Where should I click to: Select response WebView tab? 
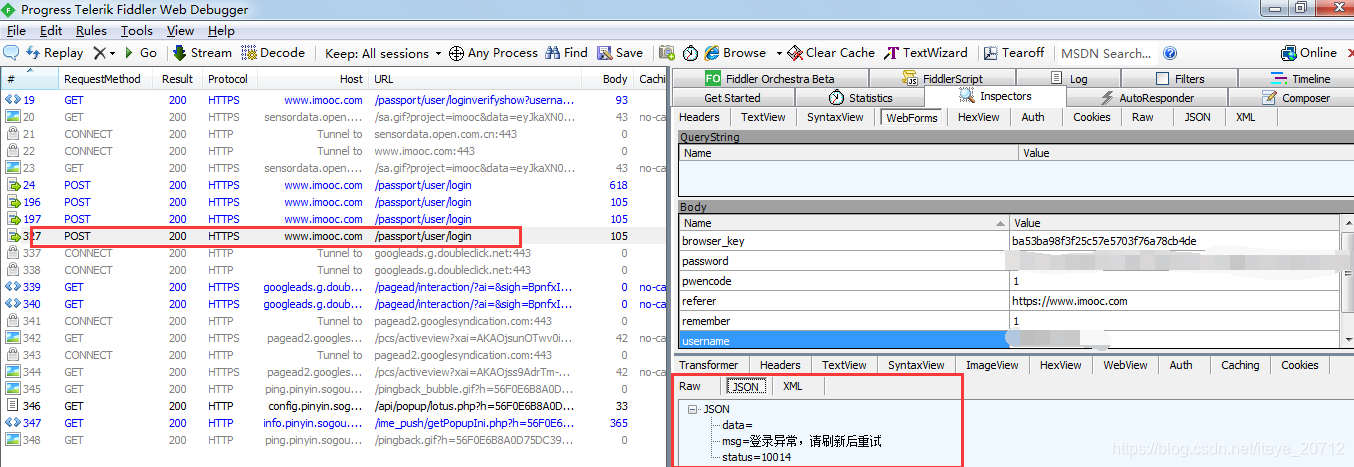click(x=1125, y=365)
